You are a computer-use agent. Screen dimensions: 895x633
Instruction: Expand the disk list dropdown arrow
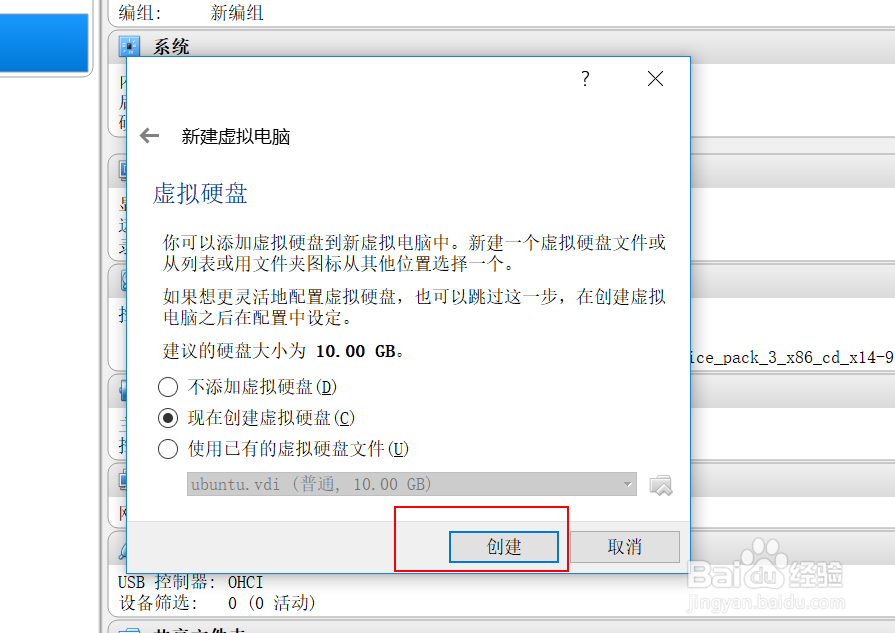627,485
